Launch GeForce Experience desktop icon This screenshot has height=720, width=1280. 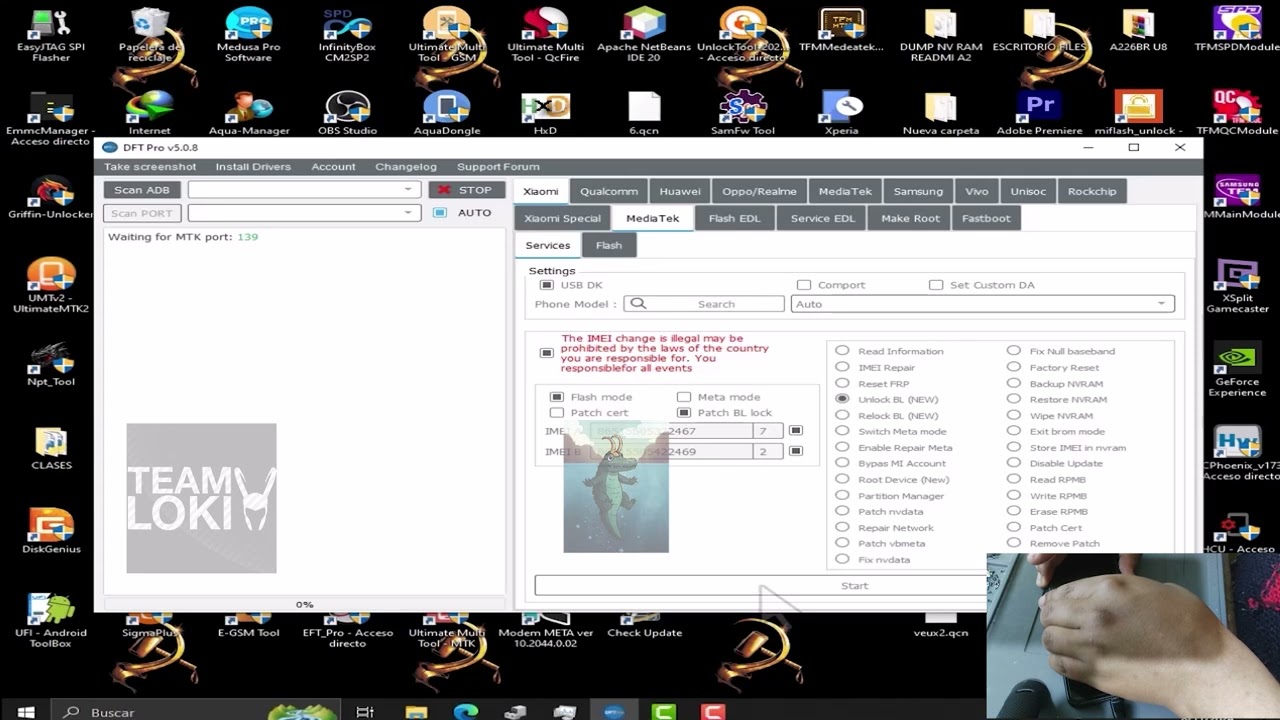1237,370
